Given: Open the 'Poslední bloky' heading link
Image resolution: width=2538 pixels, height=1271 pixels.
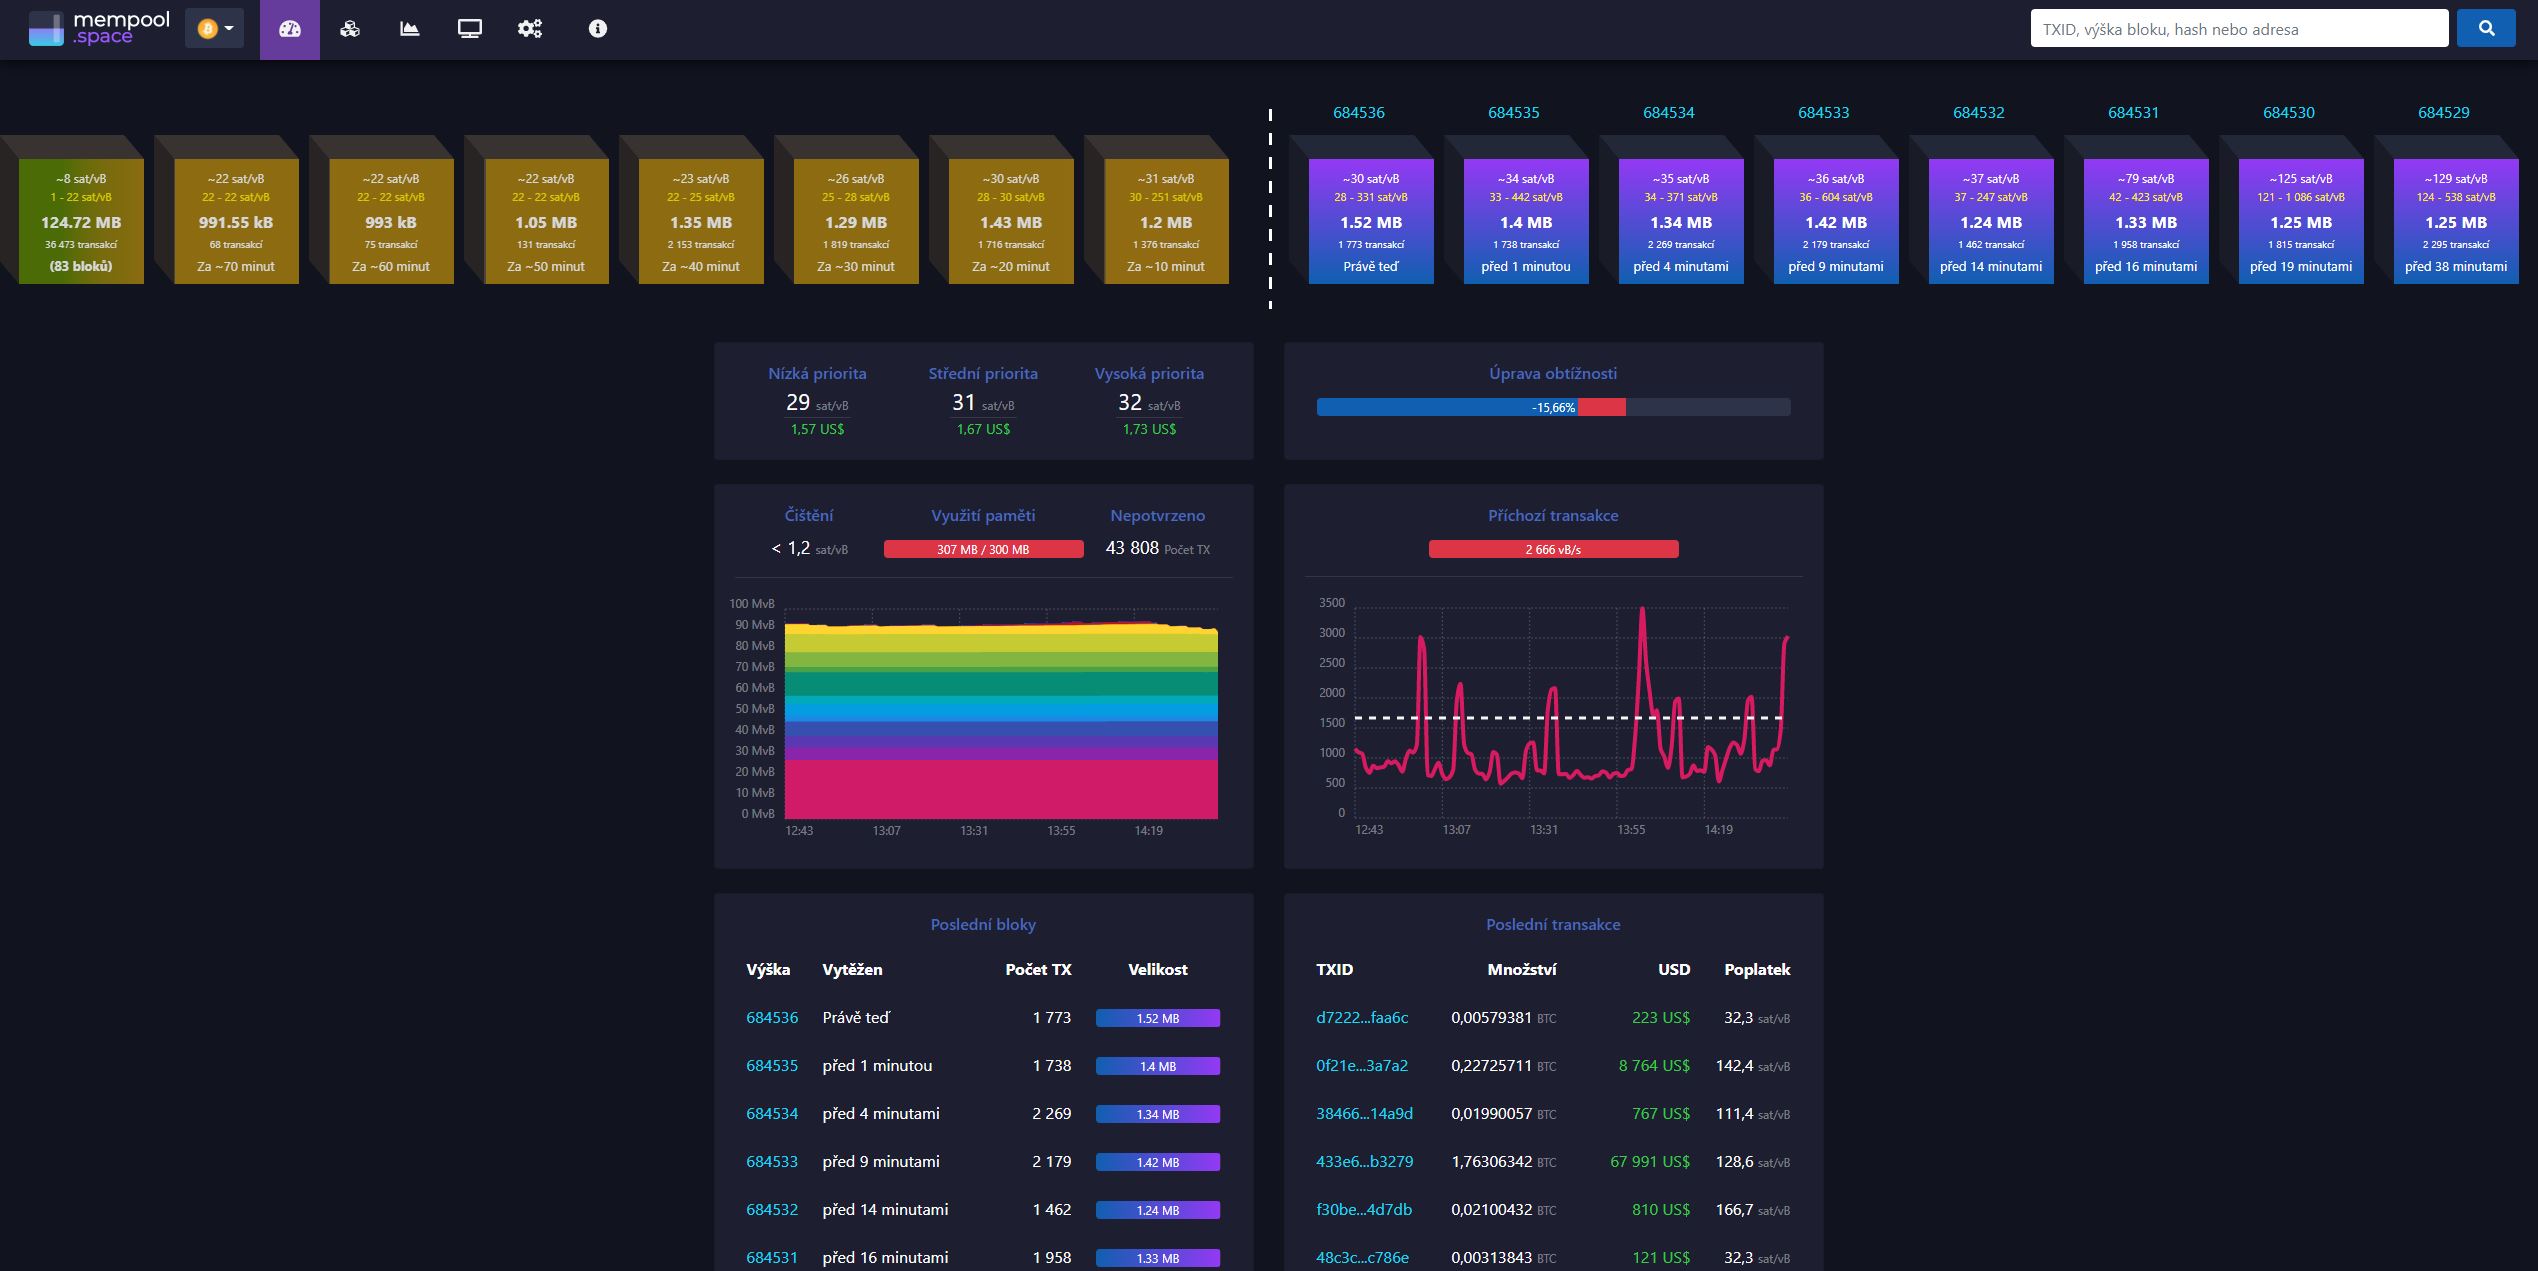Looking at the screenshot, I should (x=983, y=925).
